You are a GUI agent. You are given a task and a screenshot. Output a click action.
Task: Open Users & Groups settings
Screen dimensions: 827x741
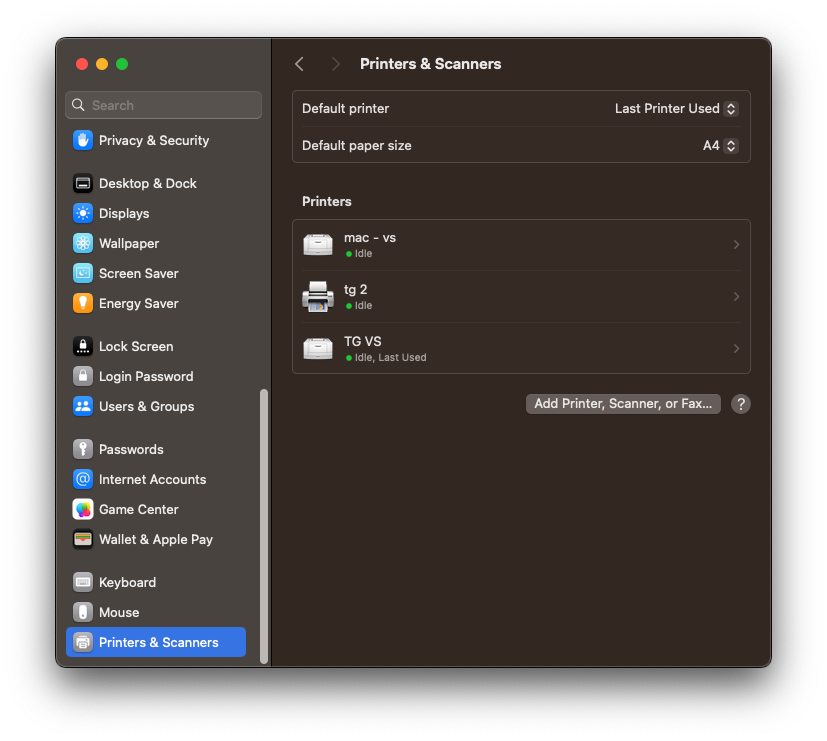point(156,407)
